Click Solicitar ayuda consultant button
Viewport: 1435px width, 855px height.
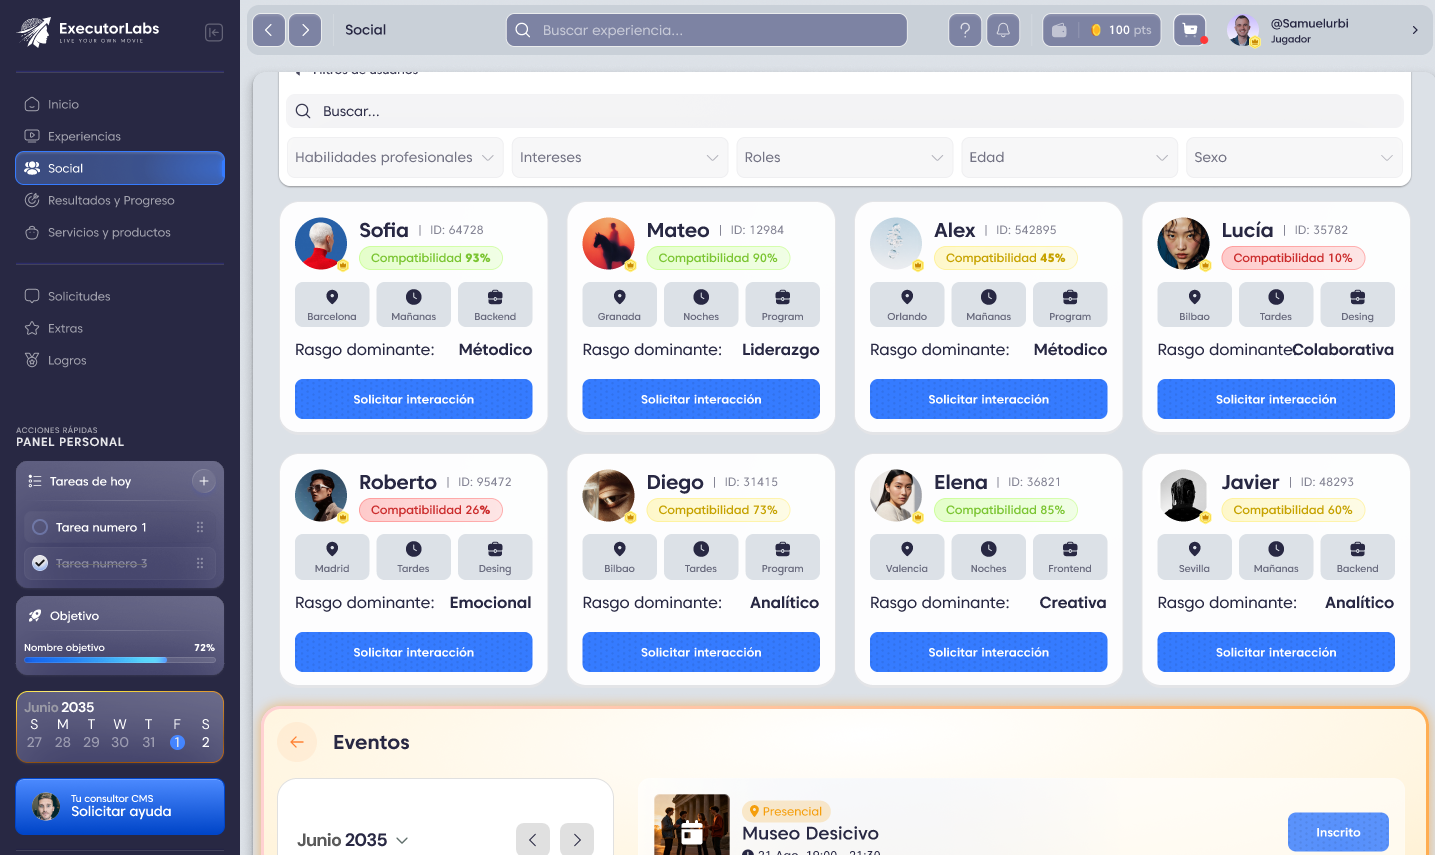click(x=120, y=806)
